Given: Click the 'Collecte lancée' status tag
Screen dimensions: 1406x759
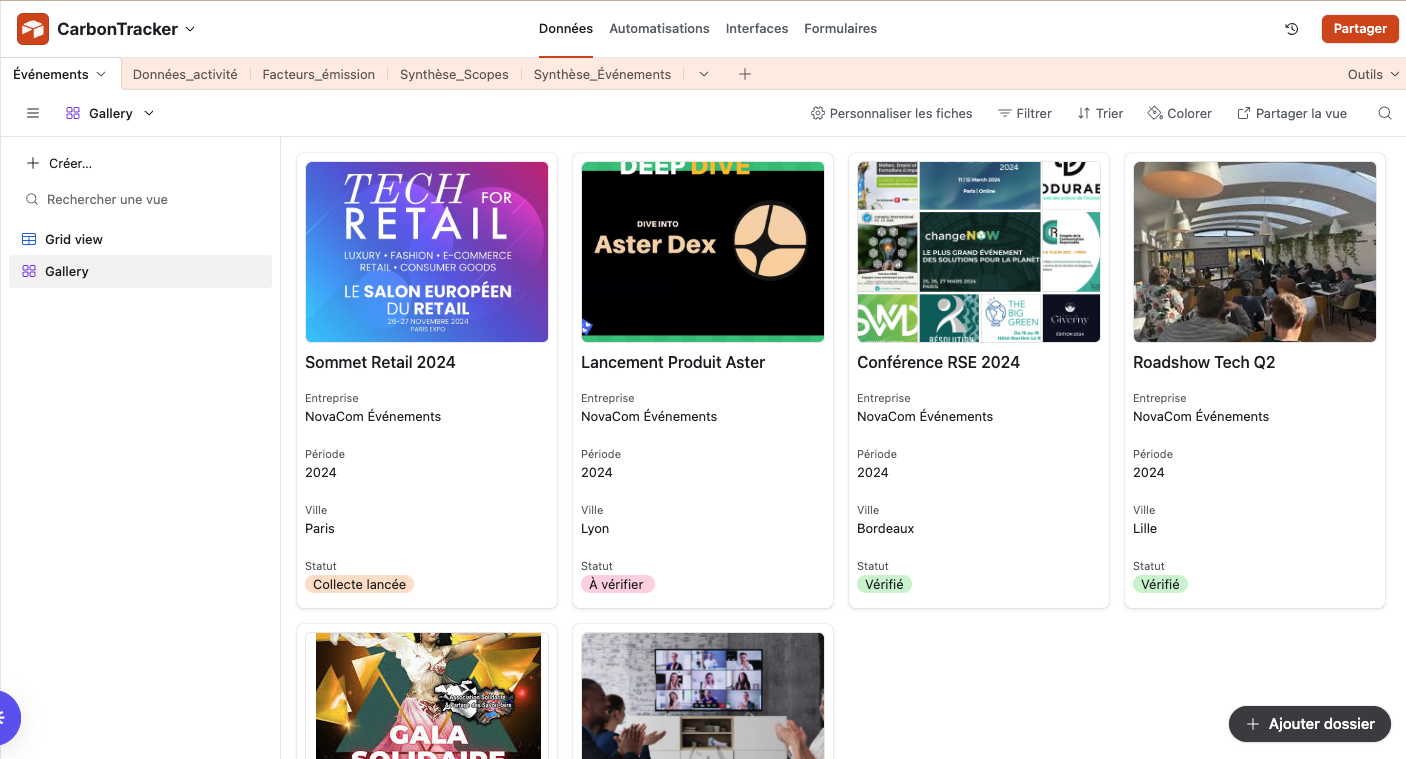Looking at the screenshot, I should tap(359, 584).
